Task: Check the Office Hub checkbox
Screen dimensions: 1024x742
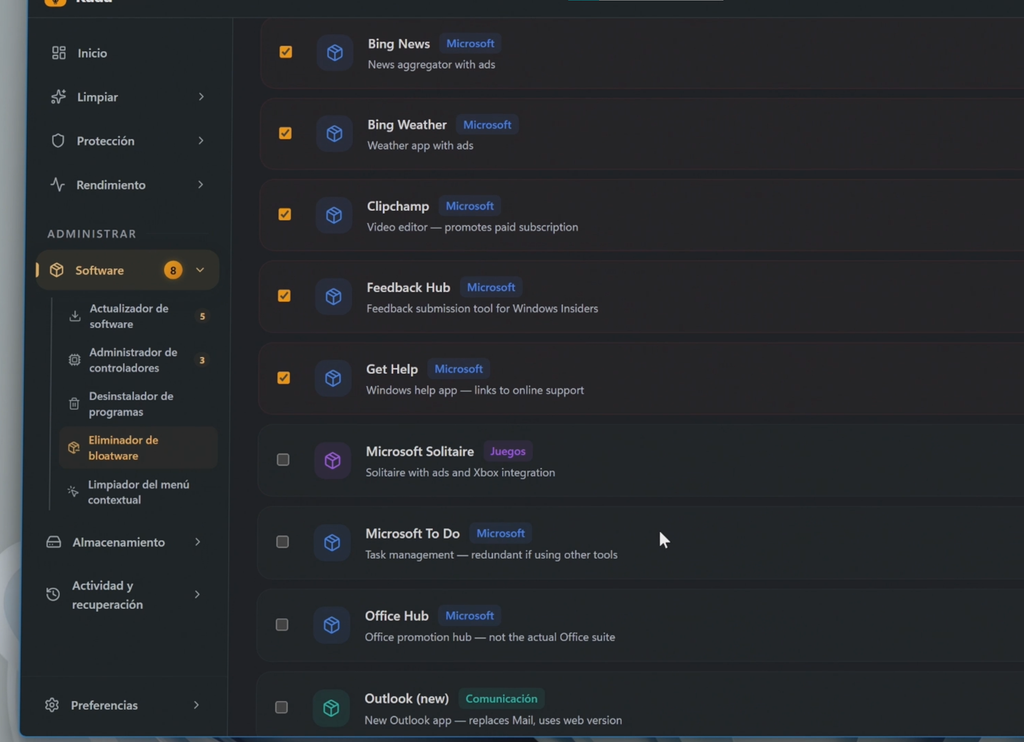Action: tap(281, 625)
